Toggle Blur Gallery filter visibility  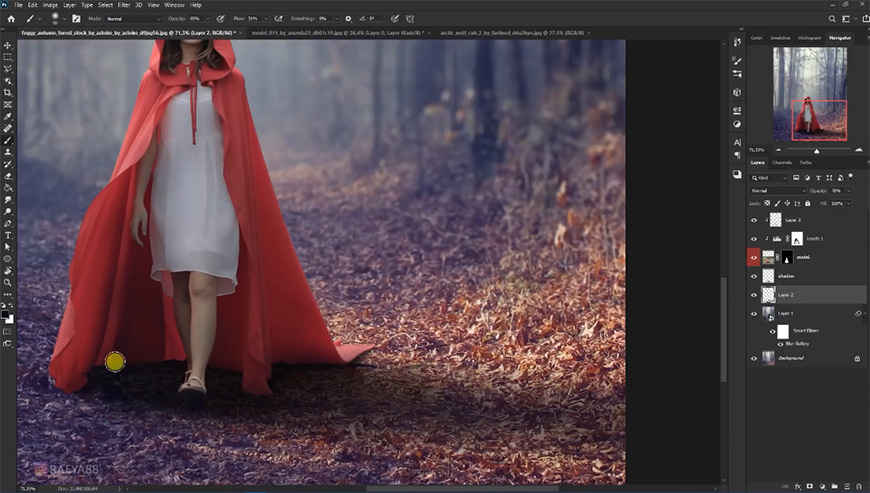(x=780, y=344)
